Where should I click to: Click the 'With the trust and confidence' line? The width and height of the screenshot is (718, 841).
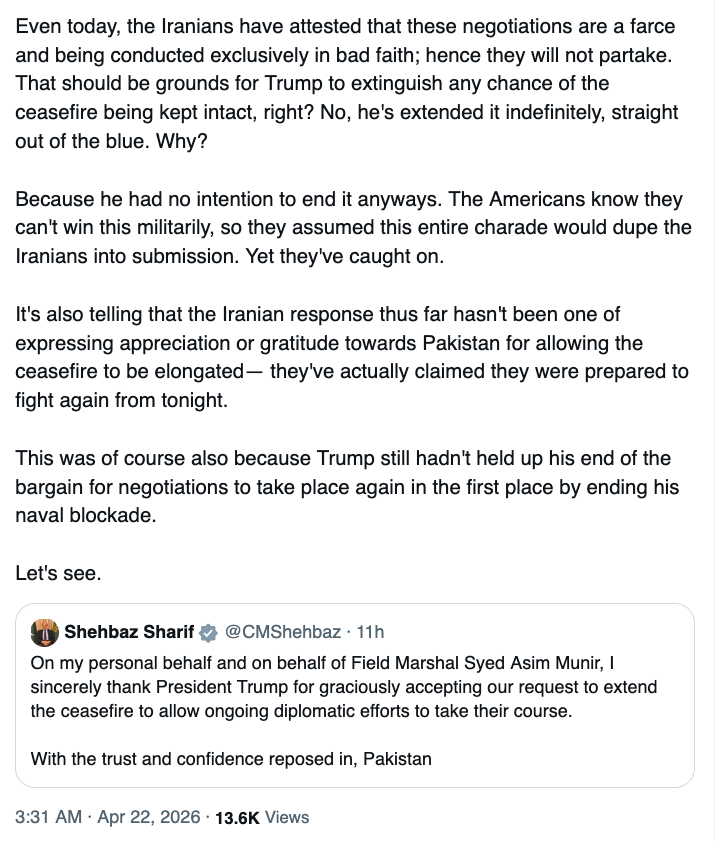pyautogui.click(x=231, y=758)
